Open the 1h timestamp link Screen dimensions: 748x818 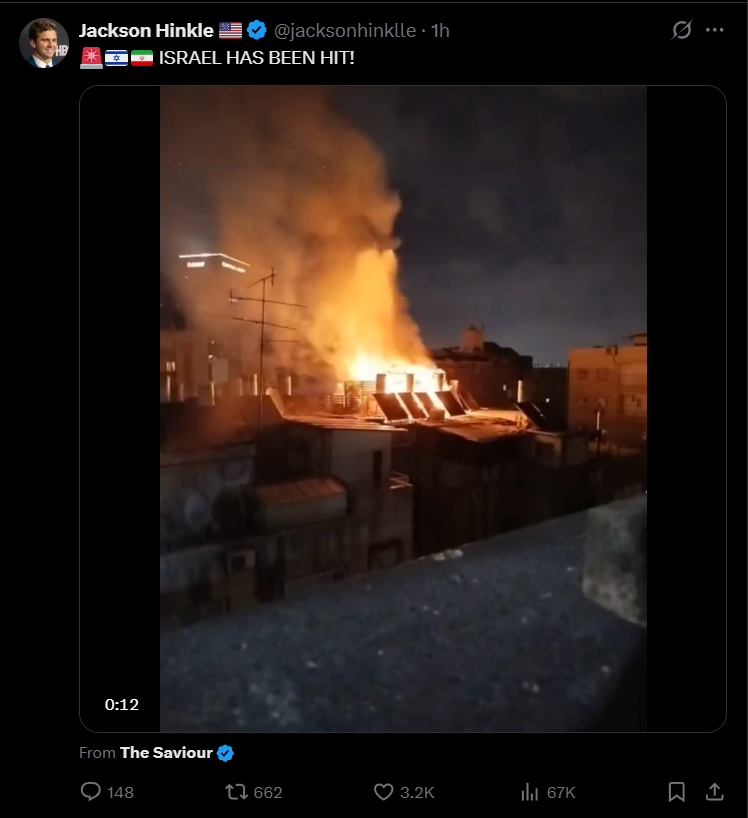tap(440, 31)
